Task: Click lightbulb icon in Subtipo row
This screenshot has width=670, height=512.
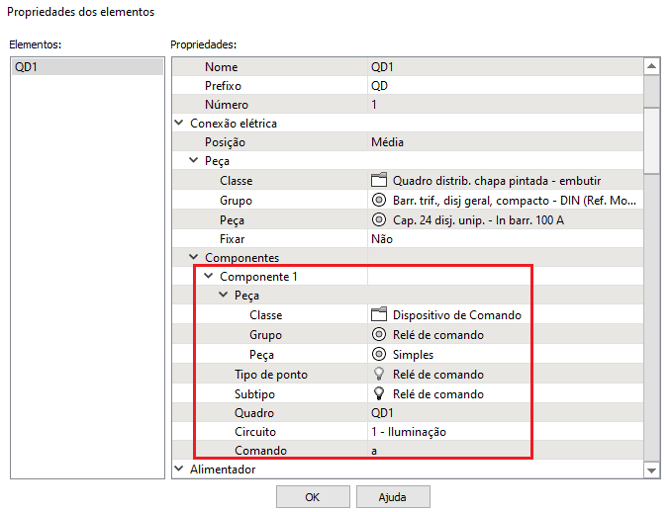Action: [x=378, y=394]
